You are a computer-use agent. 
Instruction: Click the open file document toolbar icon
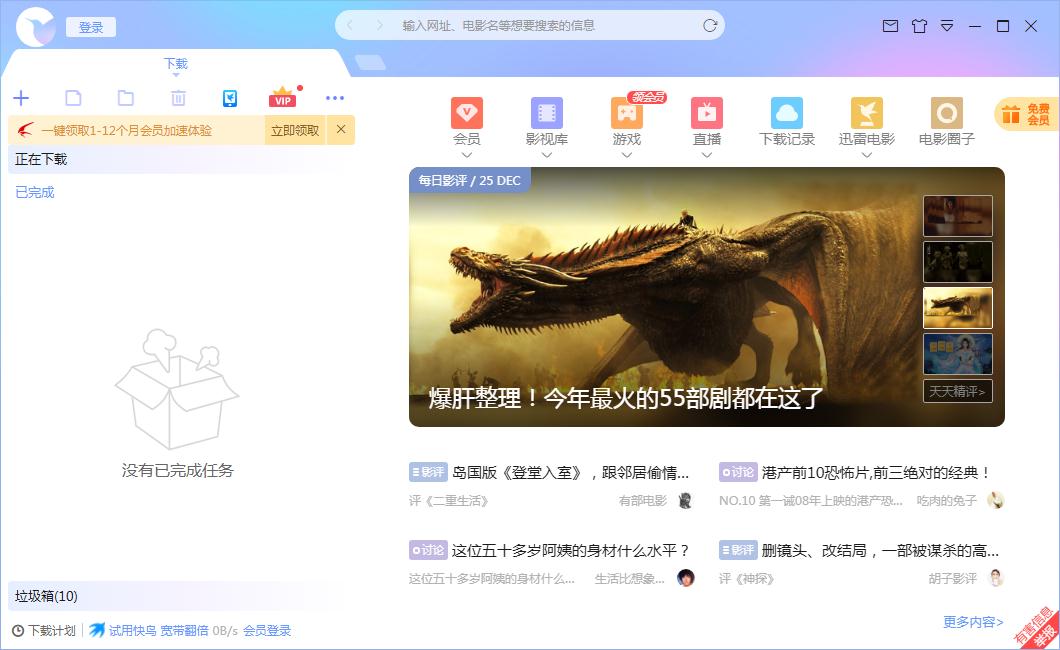click(73, 98)
